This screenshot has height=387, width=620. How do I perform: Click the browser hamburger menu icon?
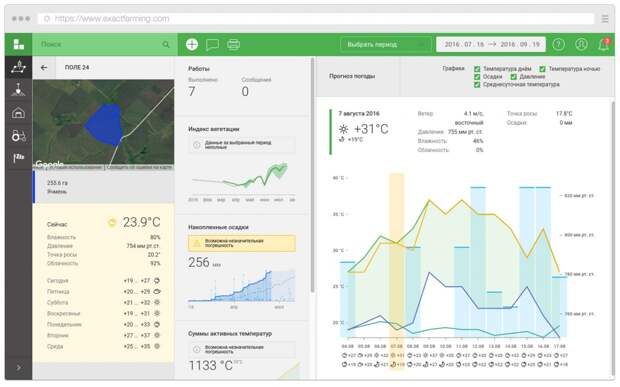coord(605,19)
